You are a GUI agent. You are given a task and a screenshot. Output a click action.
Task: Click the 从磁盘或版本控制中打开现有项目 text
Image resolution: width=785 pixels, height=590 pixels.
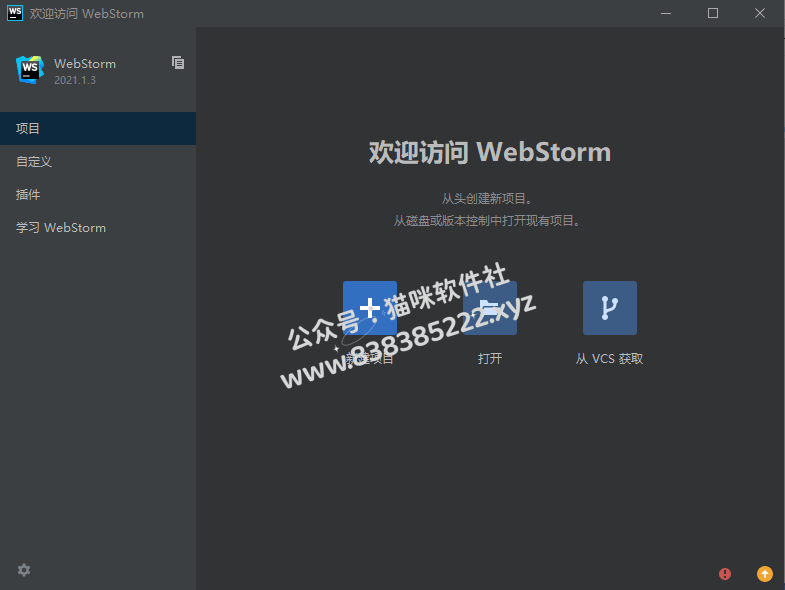(487, 221)
